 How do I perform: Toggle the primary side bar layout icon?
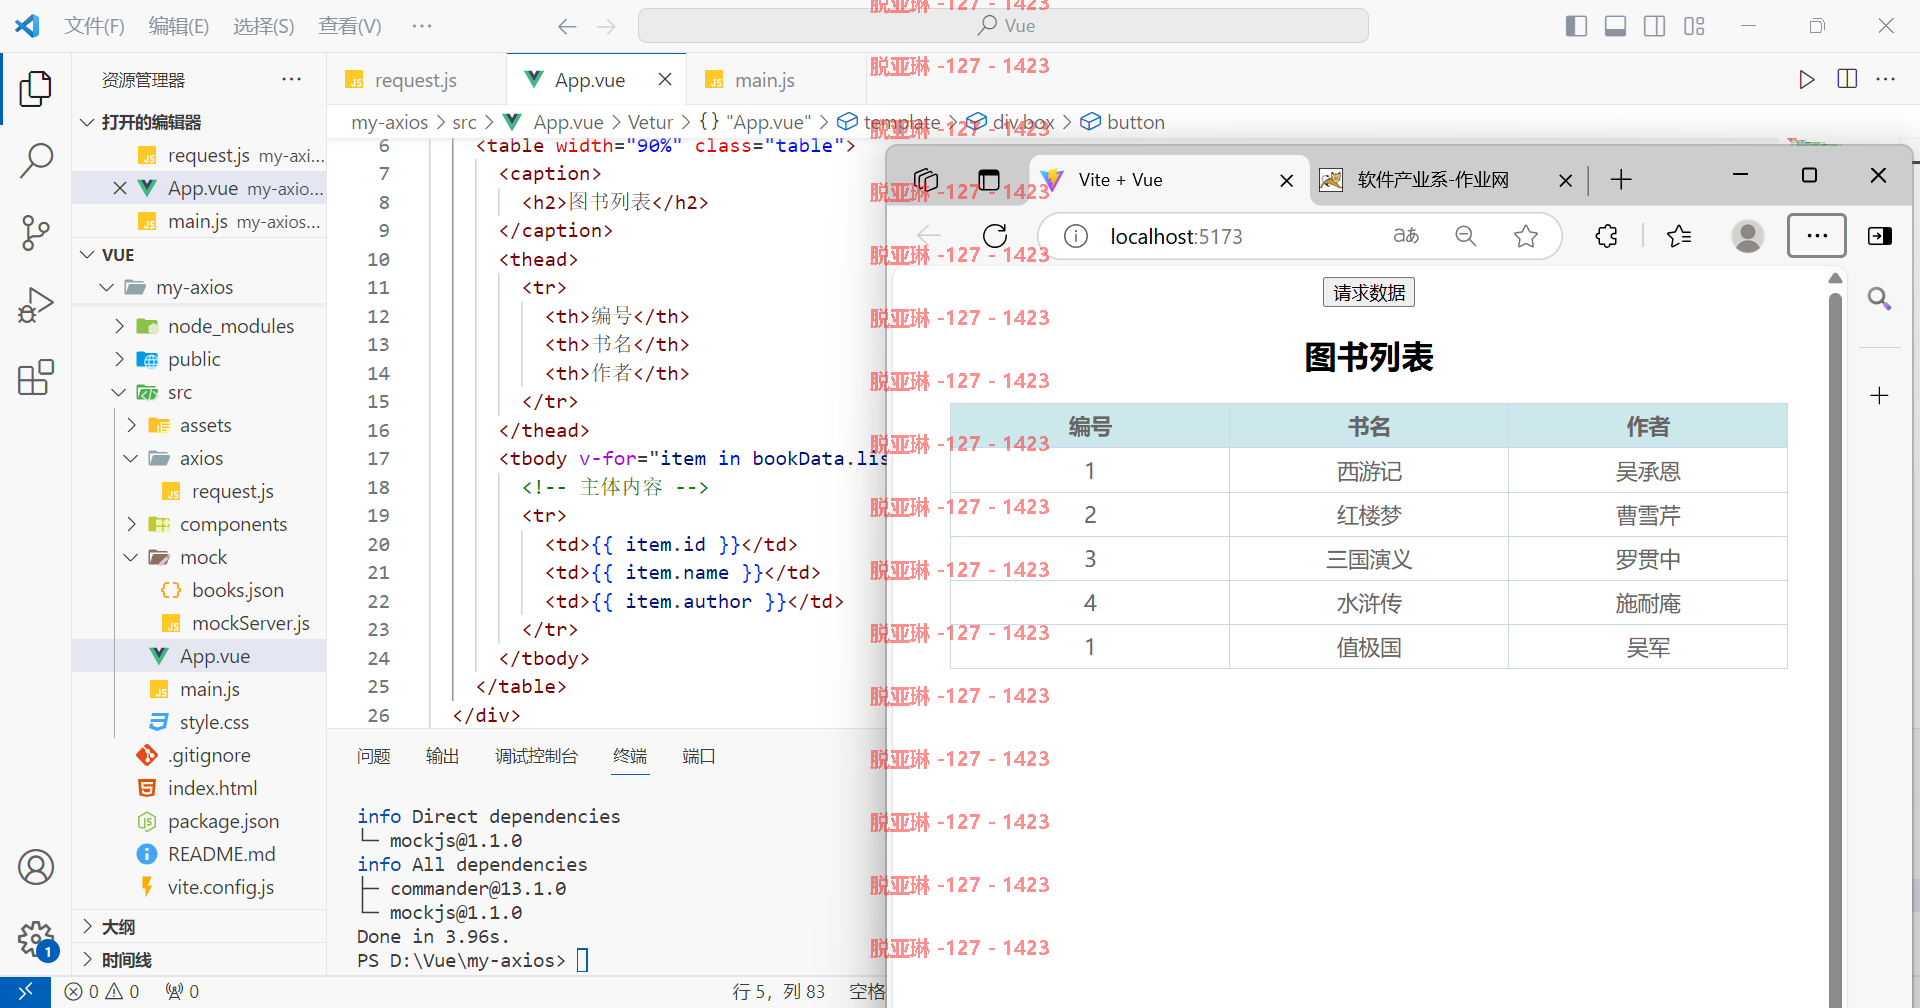(x=1576, y=26)
